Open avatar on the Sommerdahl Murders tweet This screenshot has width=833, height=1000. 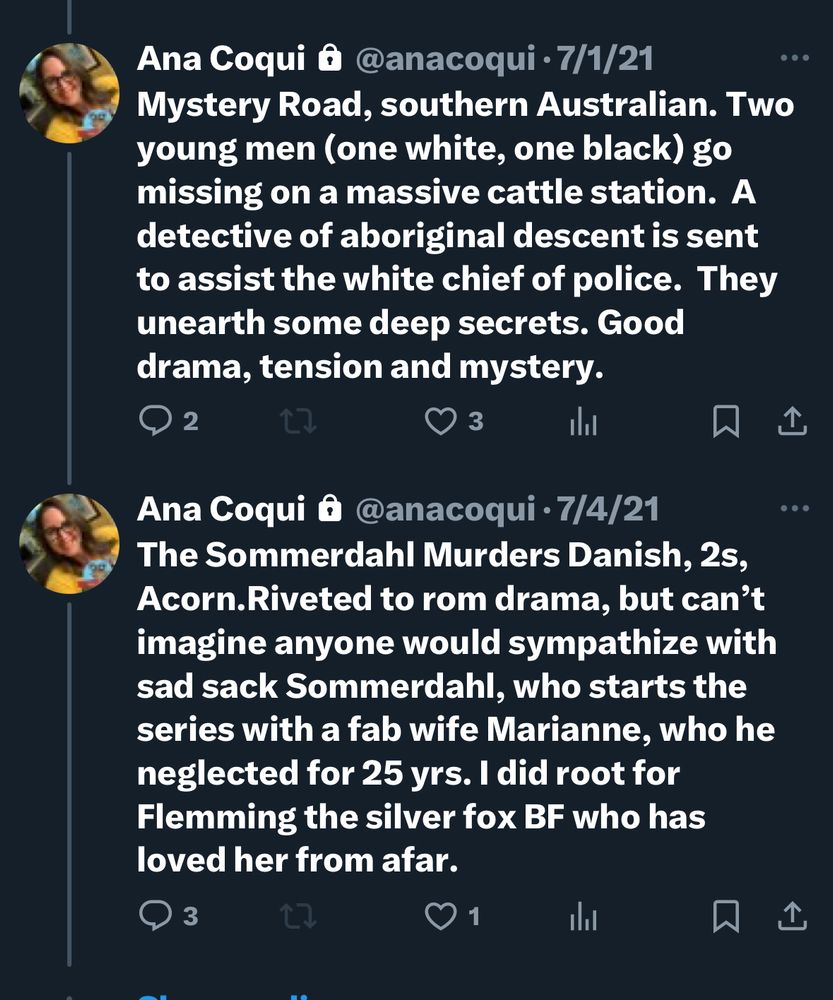click(69, 543)
